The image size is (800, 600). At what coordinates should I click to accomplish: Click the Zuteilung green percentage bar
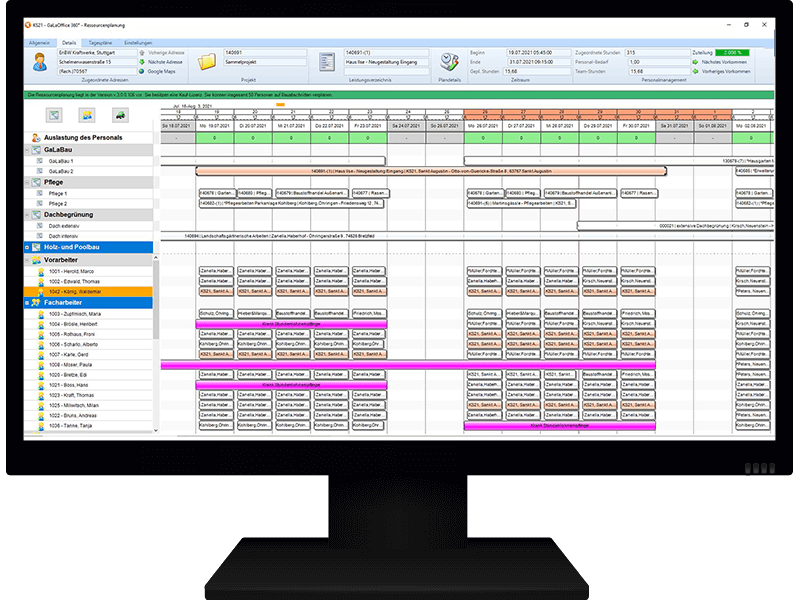click(732, 53)
